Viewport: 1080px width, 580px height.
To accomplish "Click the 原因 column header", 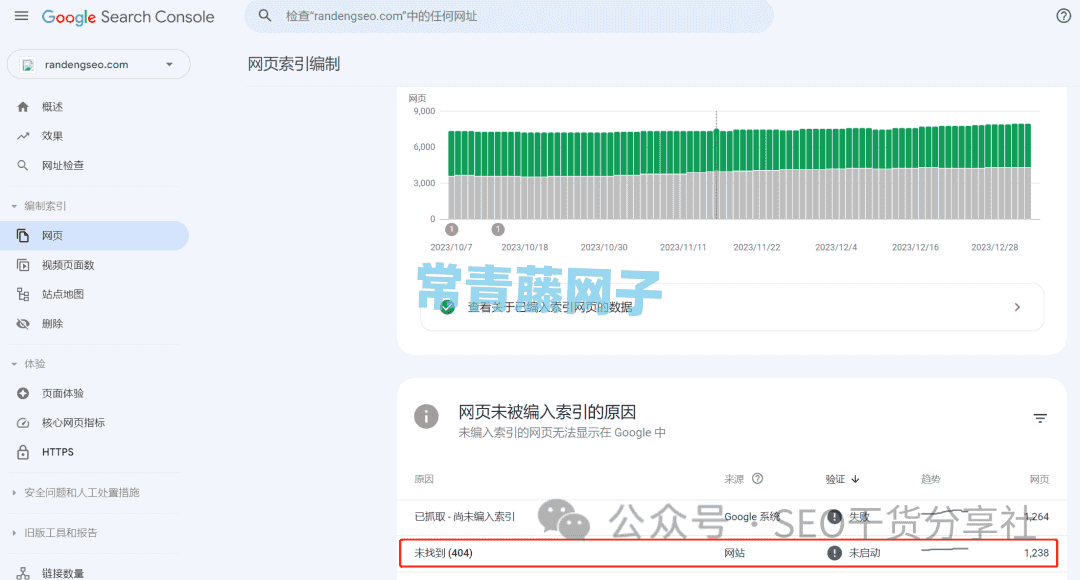I will pos(424,479).
